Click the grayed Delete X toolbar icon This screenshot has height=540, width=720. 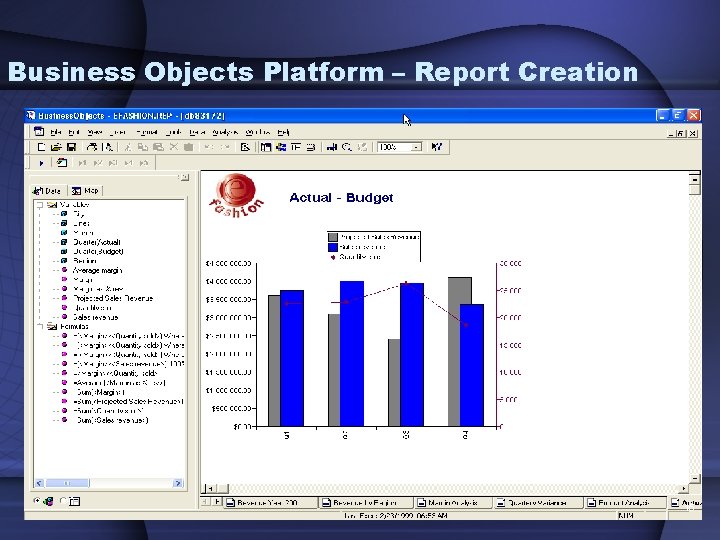pyautogui.click(x=174, y=147)
